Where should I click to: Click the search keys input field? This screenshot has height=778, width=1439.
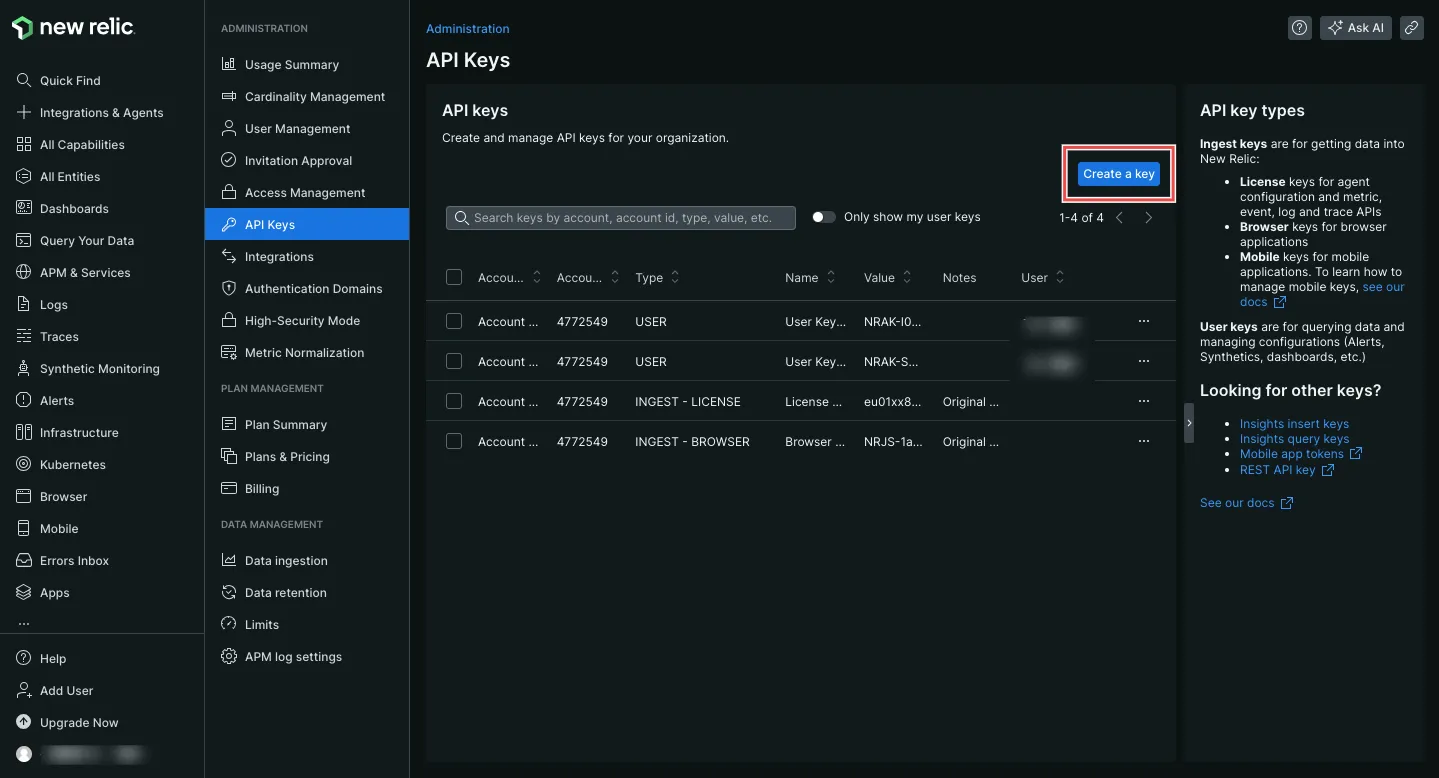(x=621, y=218)
